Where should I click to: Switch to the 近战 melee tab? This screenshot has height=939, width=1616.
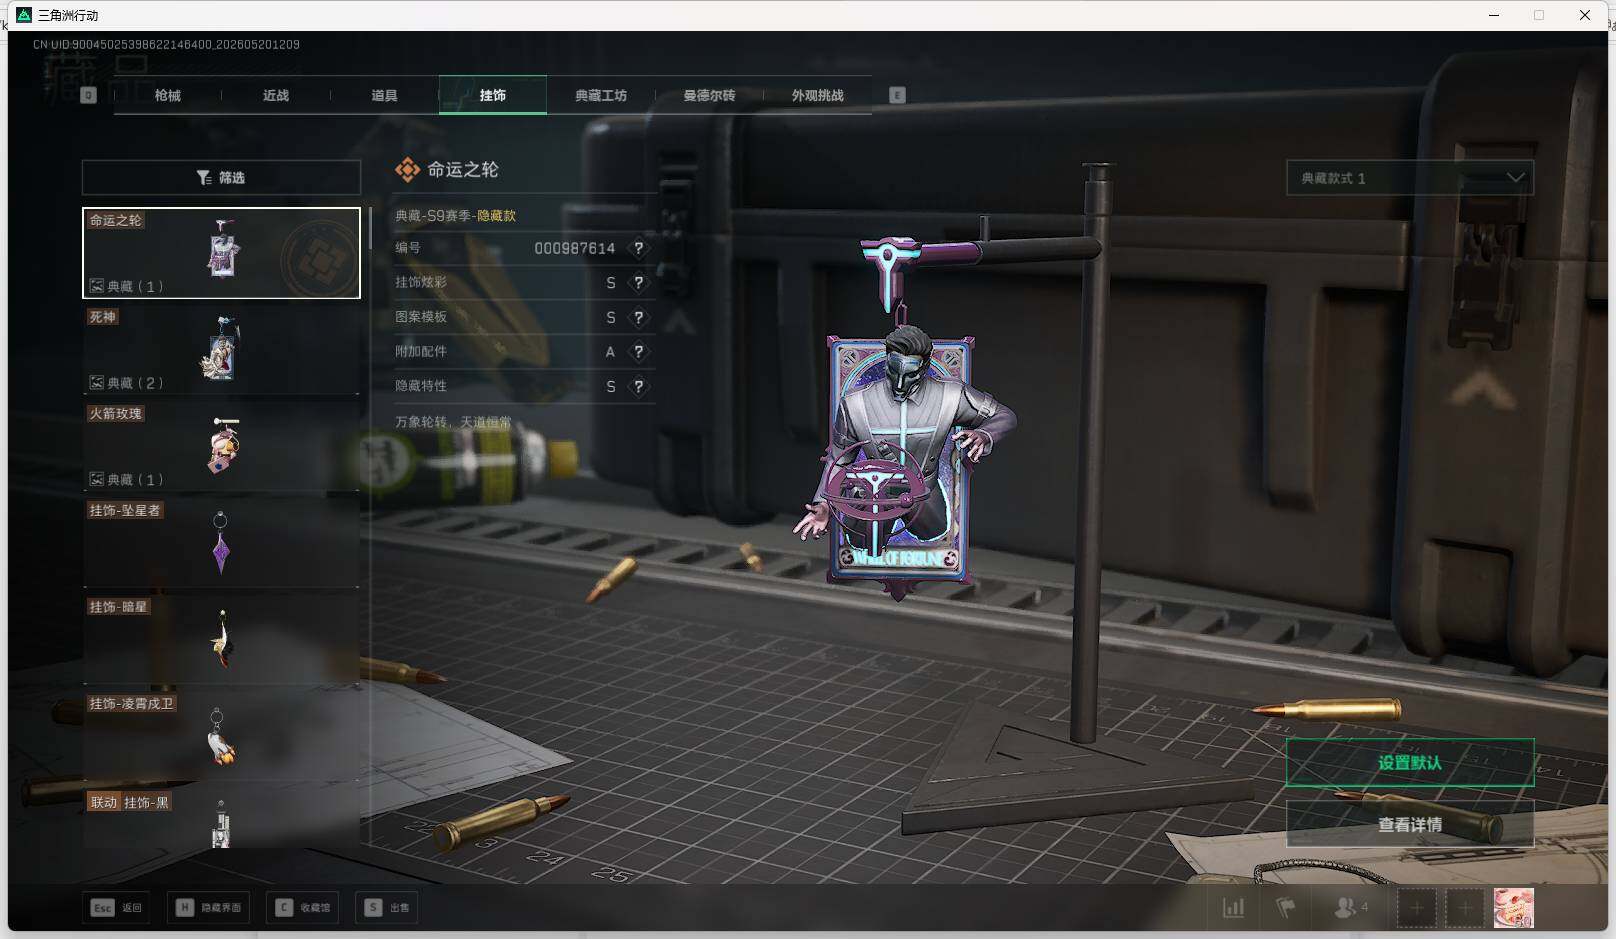pyautogui.click(x=276, y=95)
